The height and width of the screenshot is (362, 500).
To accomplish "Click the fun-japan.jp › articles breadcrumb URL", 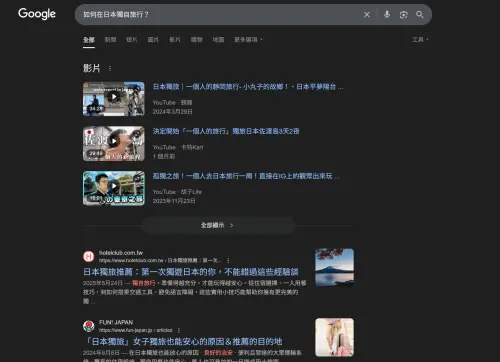I will (x=136, y=330).
